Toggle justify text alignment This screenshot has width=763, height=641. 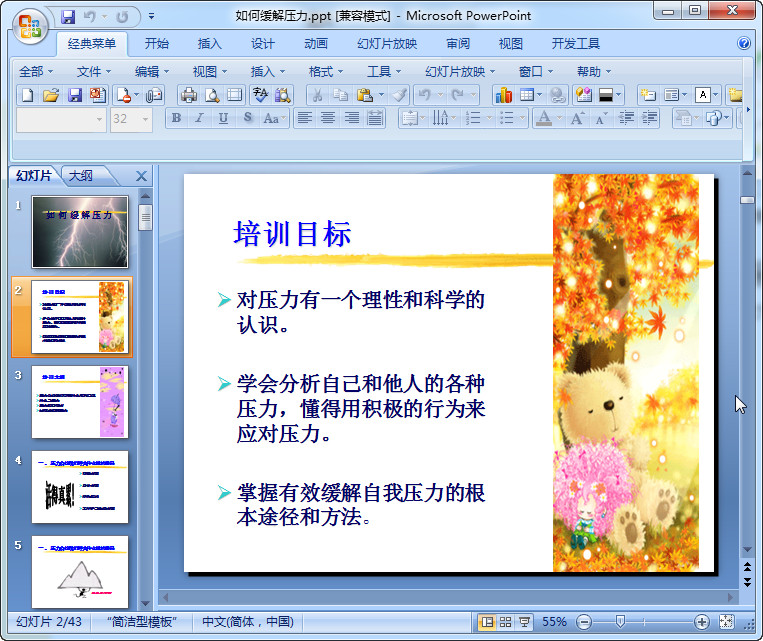click(x=375, y=118)
